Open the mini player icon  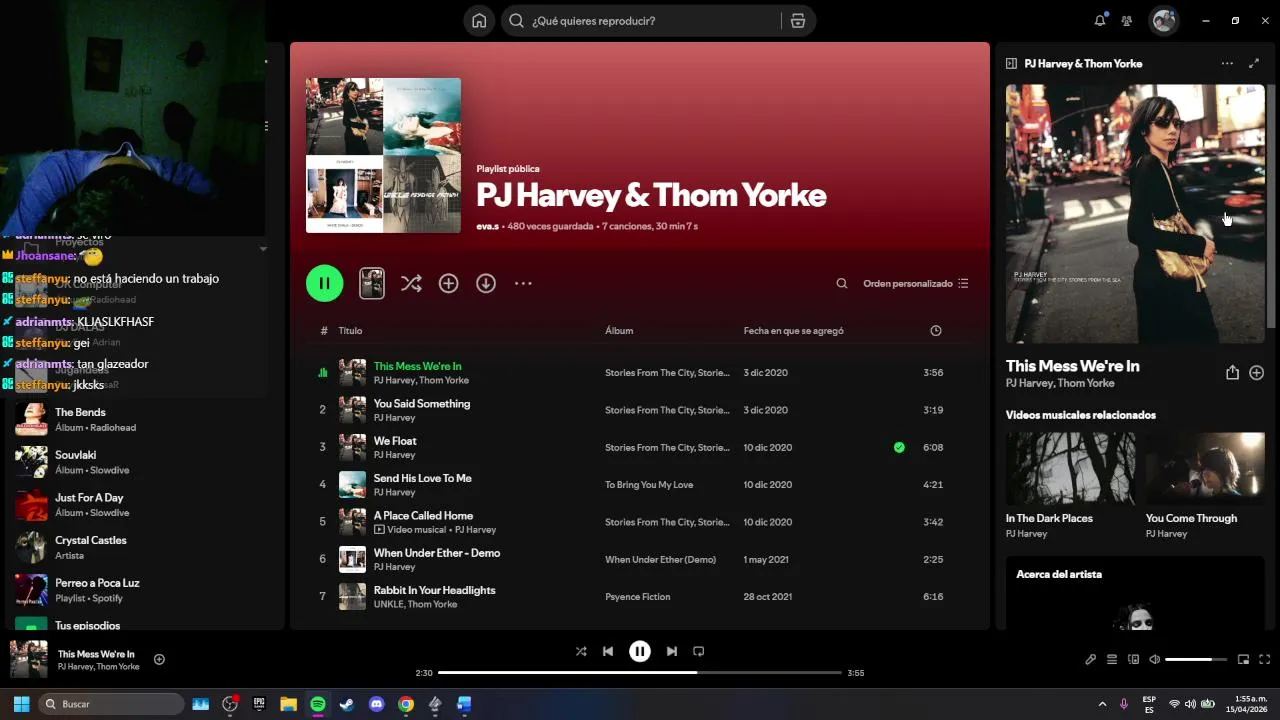coord(1244,660)
